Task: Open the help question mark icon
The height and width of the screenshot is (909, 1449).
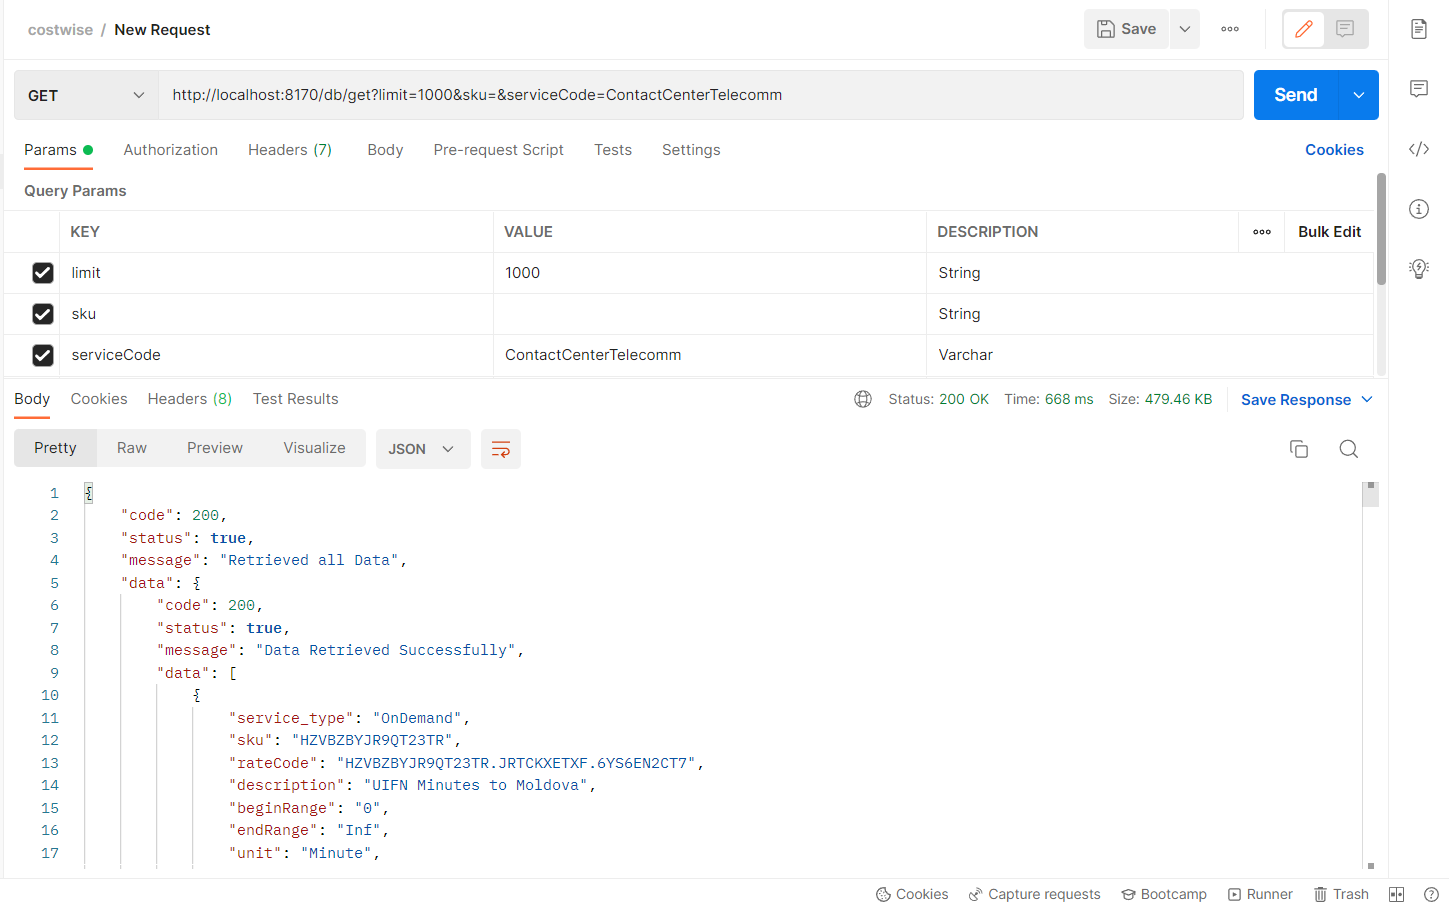Action: click(x=1431, y=894)
